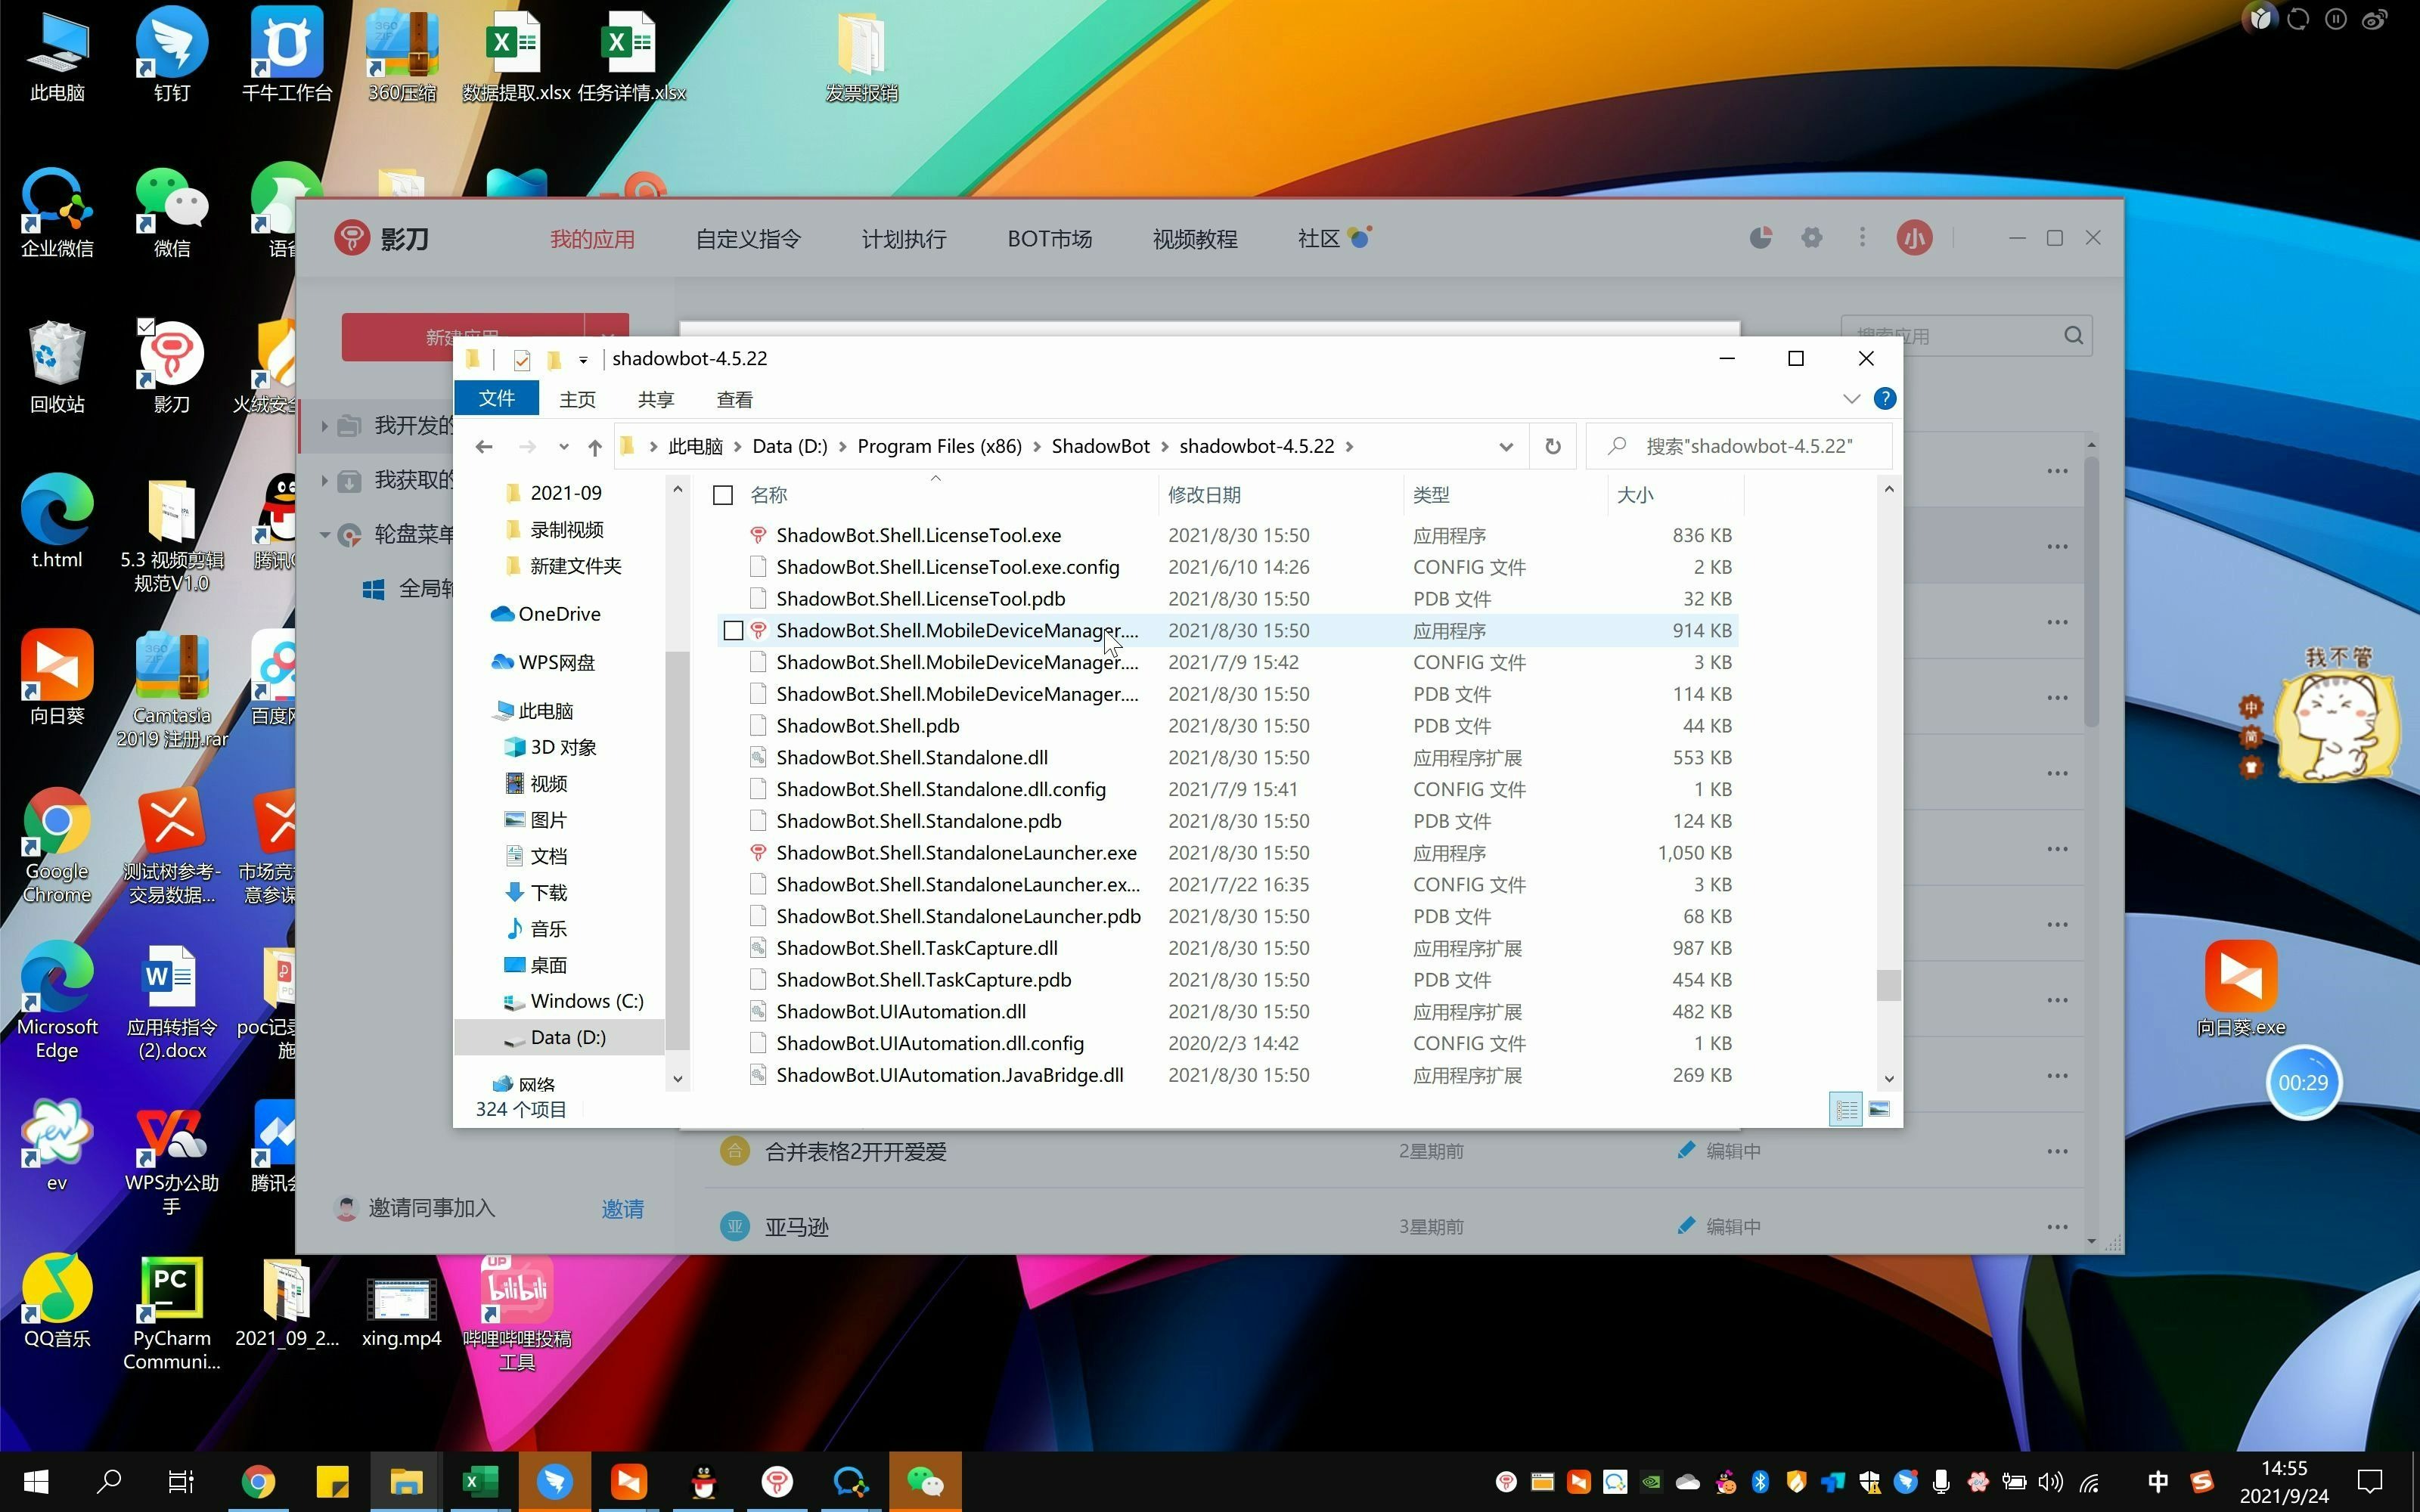Expand the Explorer ribbon chevron

(1851, 399)
